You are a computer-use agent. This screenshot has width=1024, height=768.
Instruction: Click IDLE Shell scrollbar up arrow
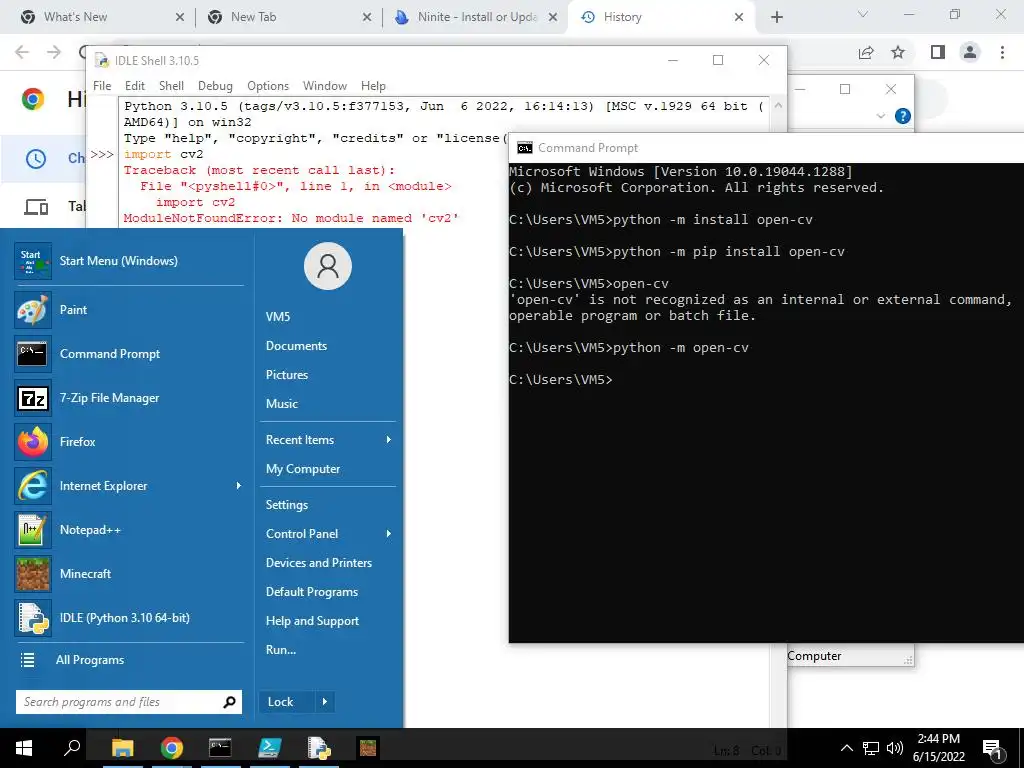coord(777,105)
